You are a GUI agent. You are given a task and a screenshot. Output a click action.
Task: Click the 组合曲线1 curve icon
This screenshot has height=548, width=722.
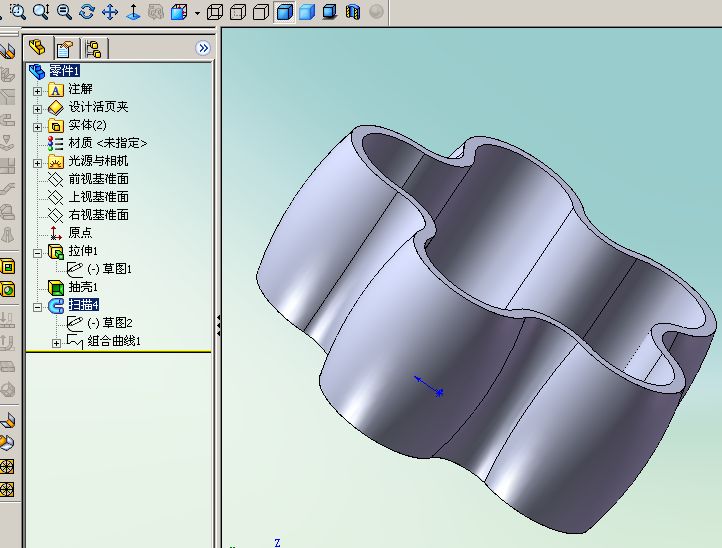pos(75,342)
